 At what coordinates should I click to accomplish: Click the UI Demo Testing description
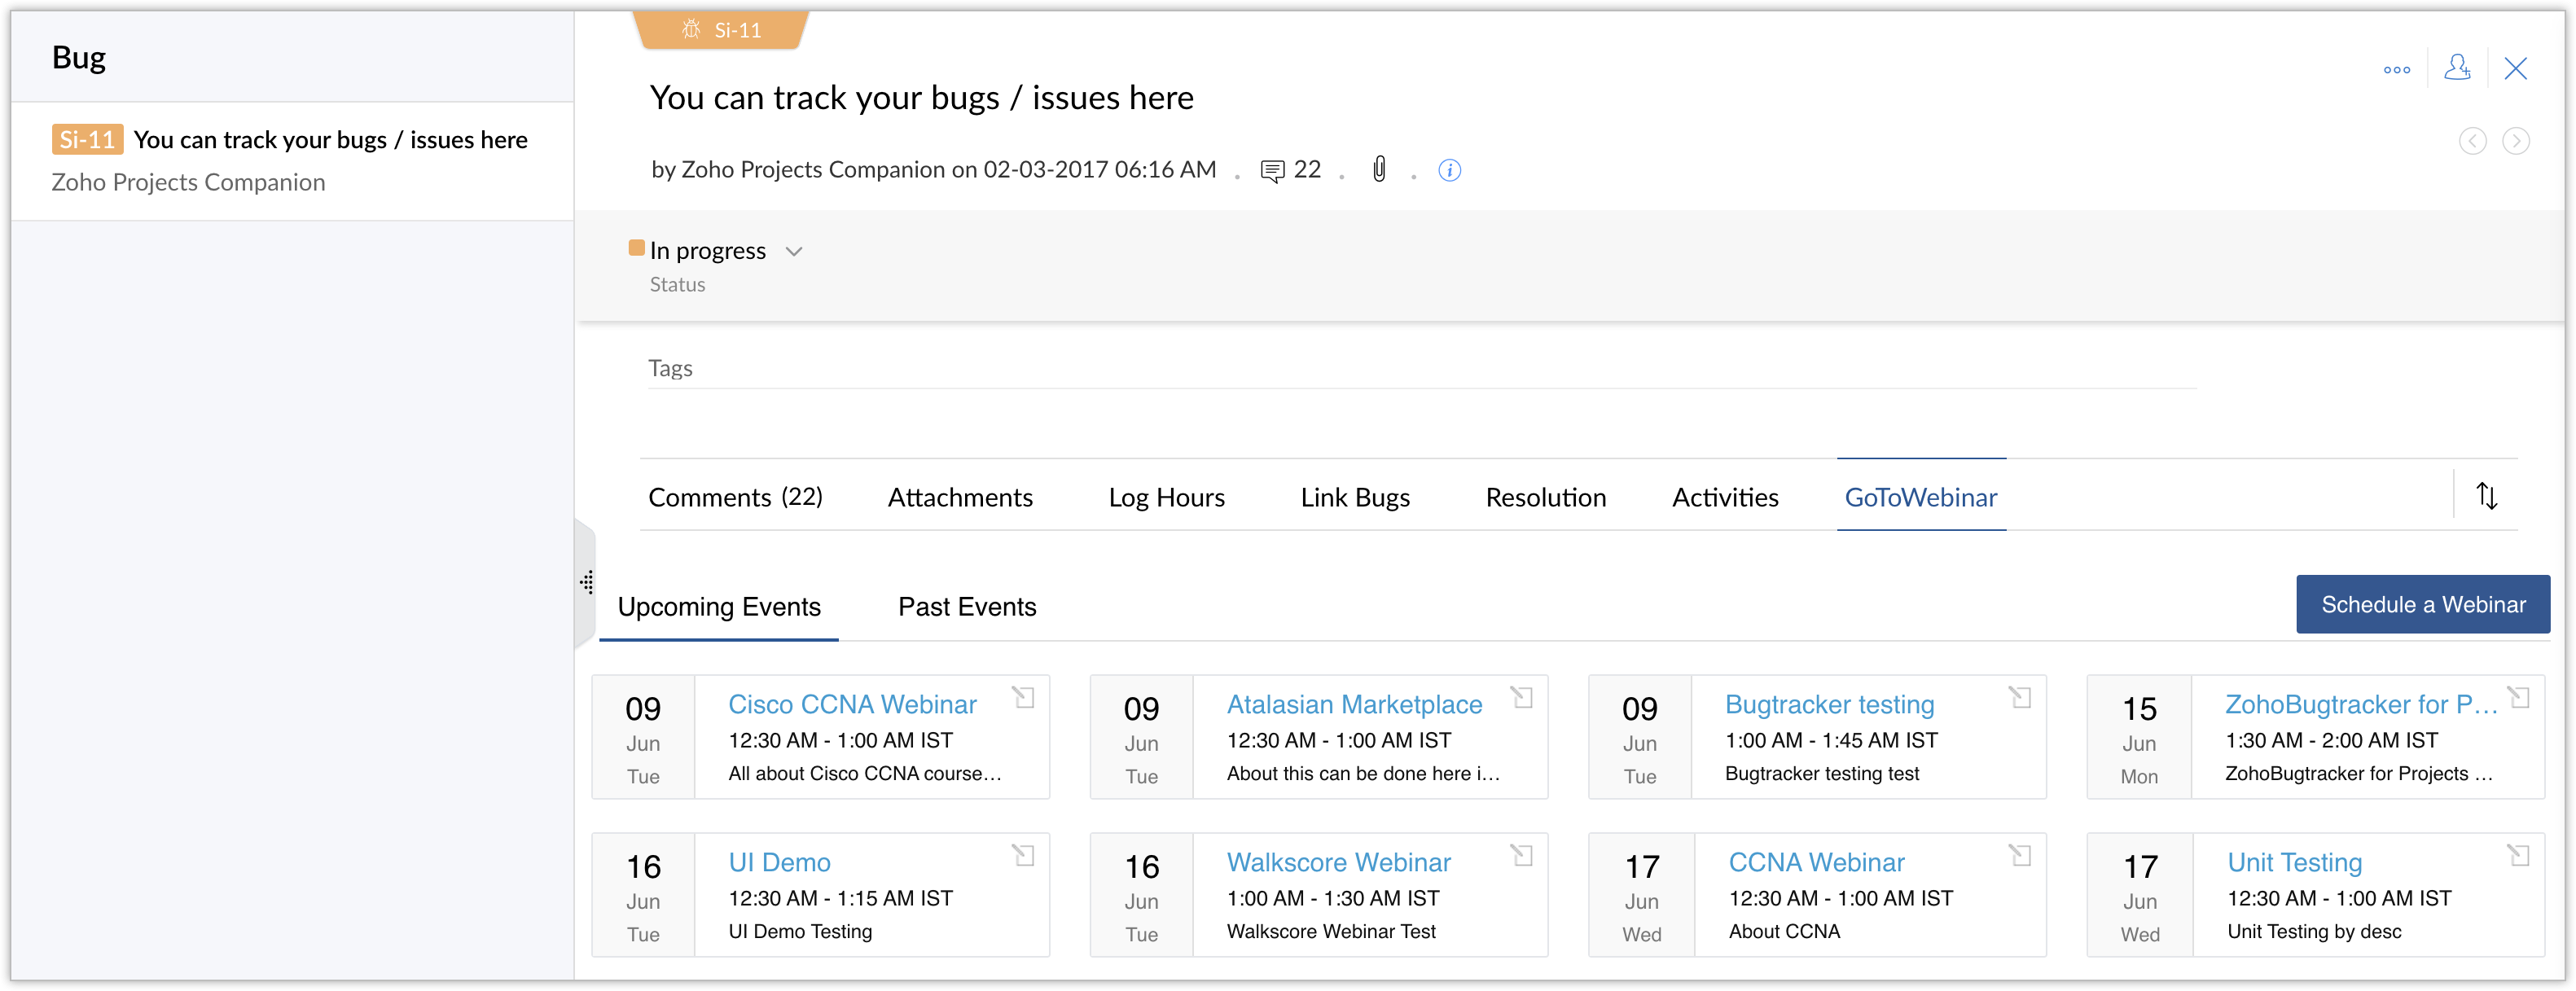(x=799, y=932)
